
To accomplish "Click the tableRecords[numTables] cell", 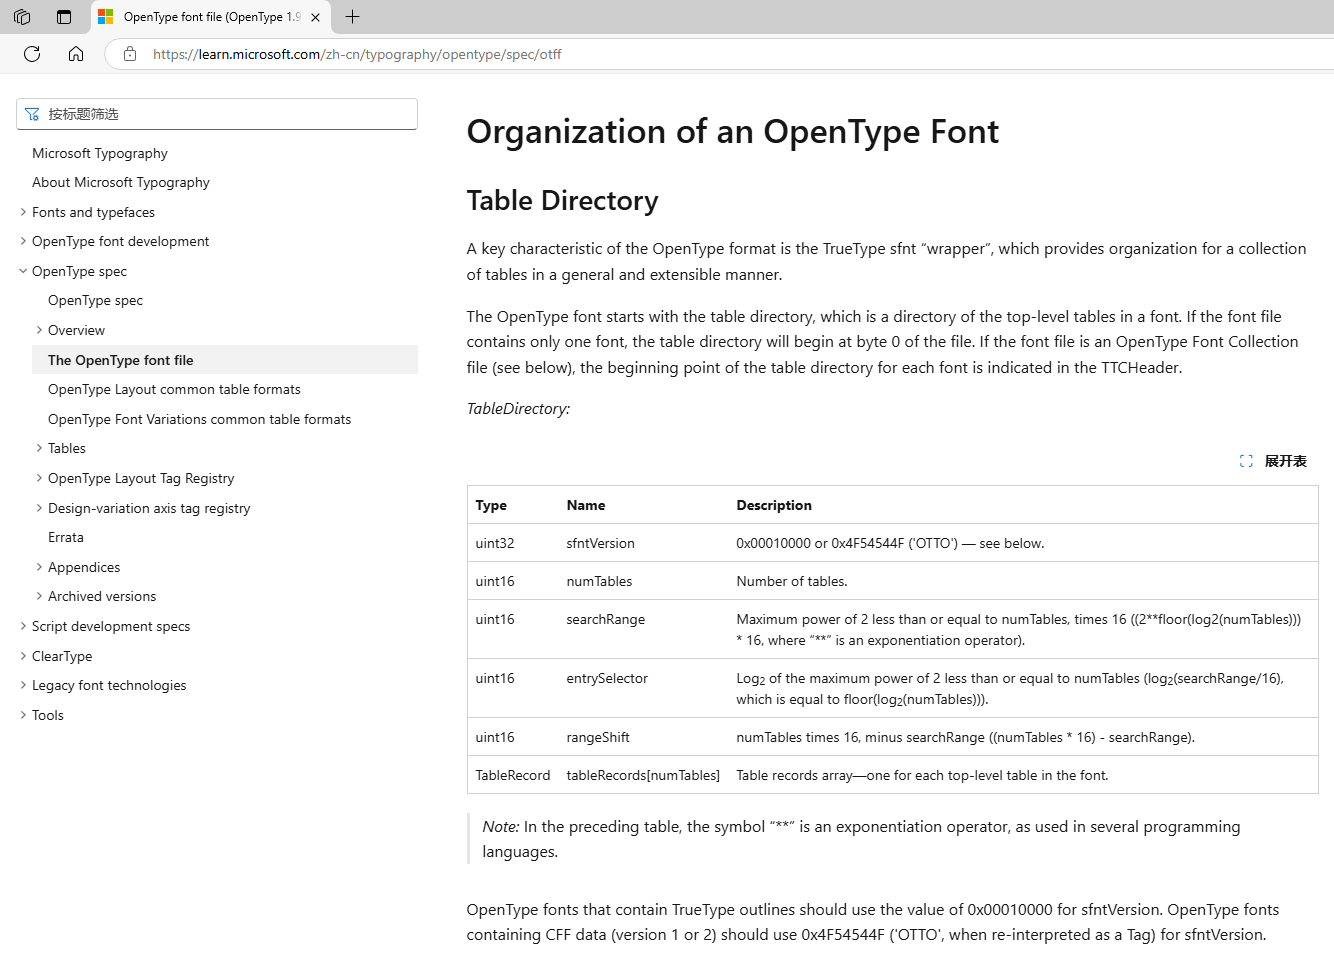I will click(643, 775).
